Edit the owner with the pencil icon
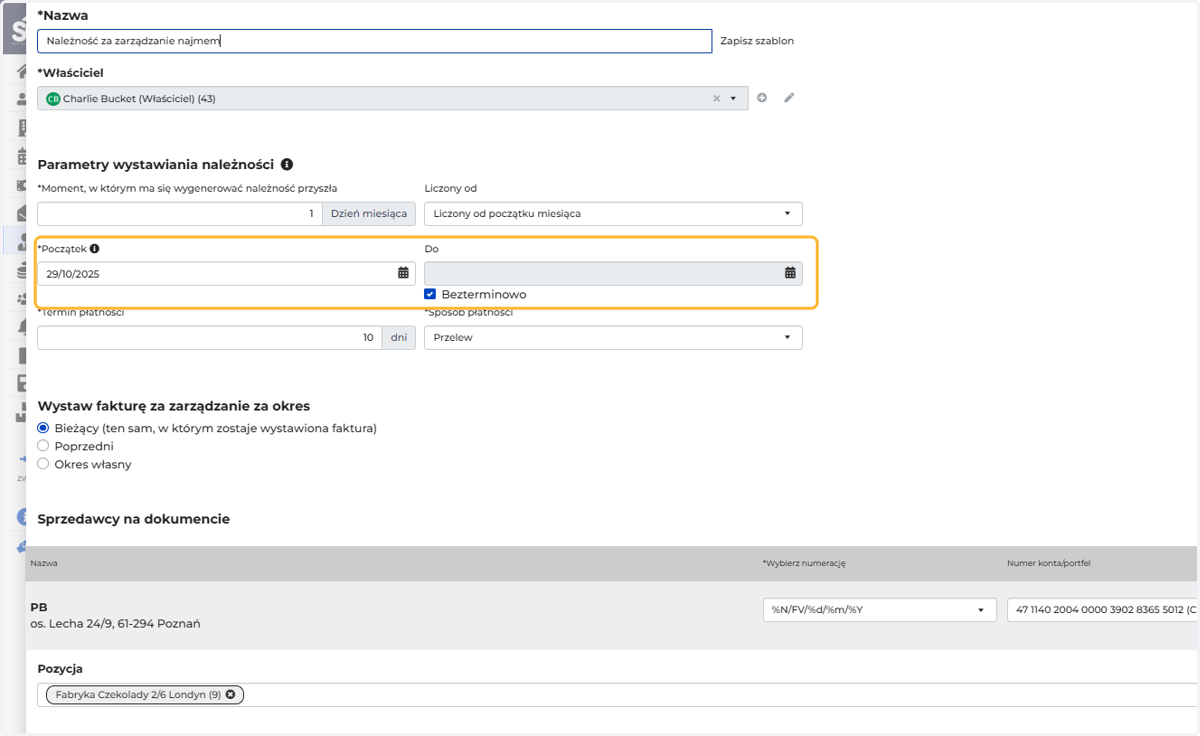 789,98
